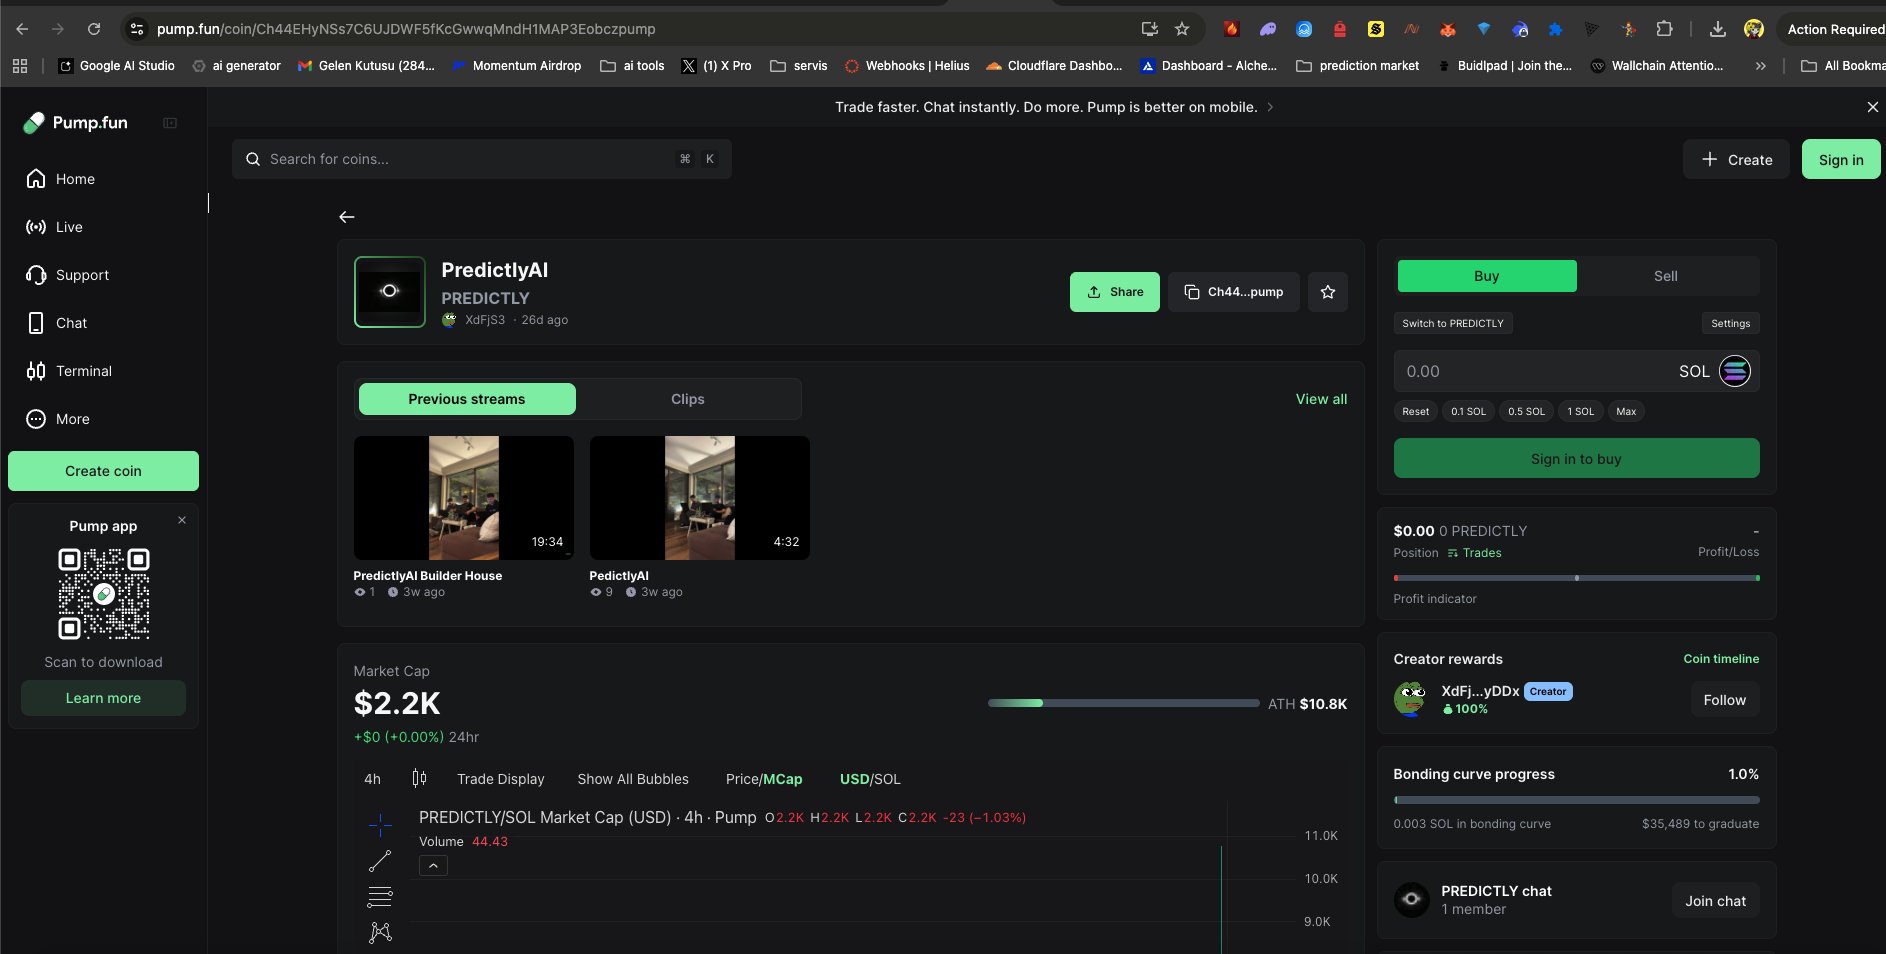Click the Join chat button
The image size is (1886, 954).
click(x=1715, y=901)
